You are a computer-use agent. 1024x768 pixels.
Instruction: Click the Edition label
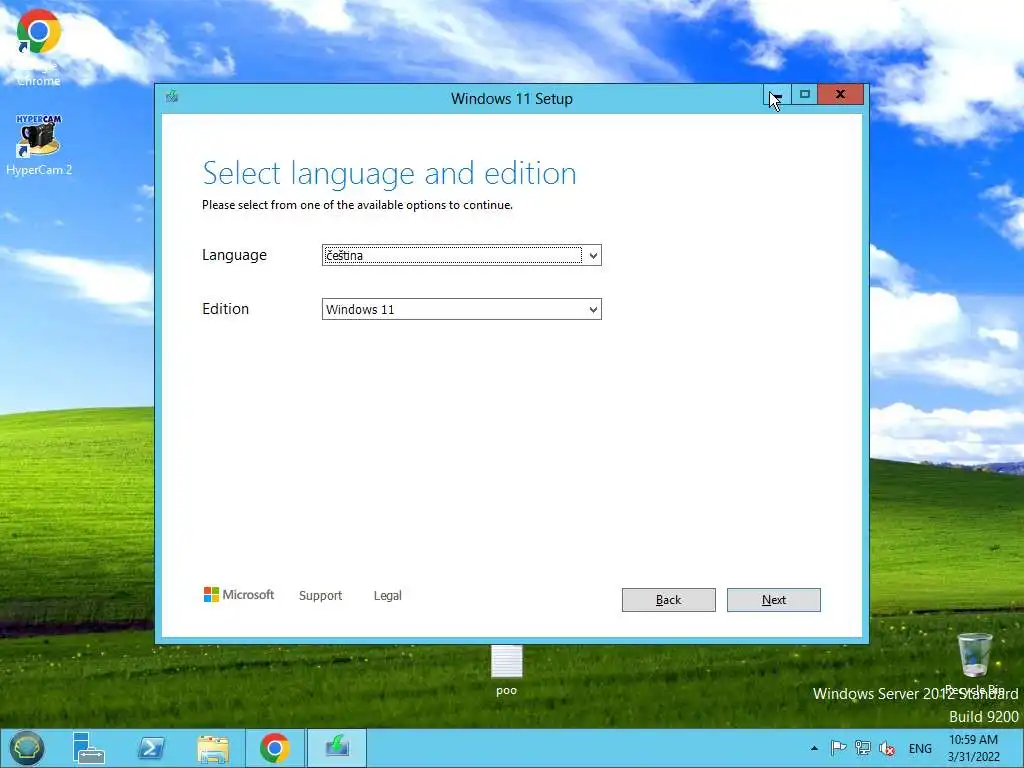pos(225,309)
